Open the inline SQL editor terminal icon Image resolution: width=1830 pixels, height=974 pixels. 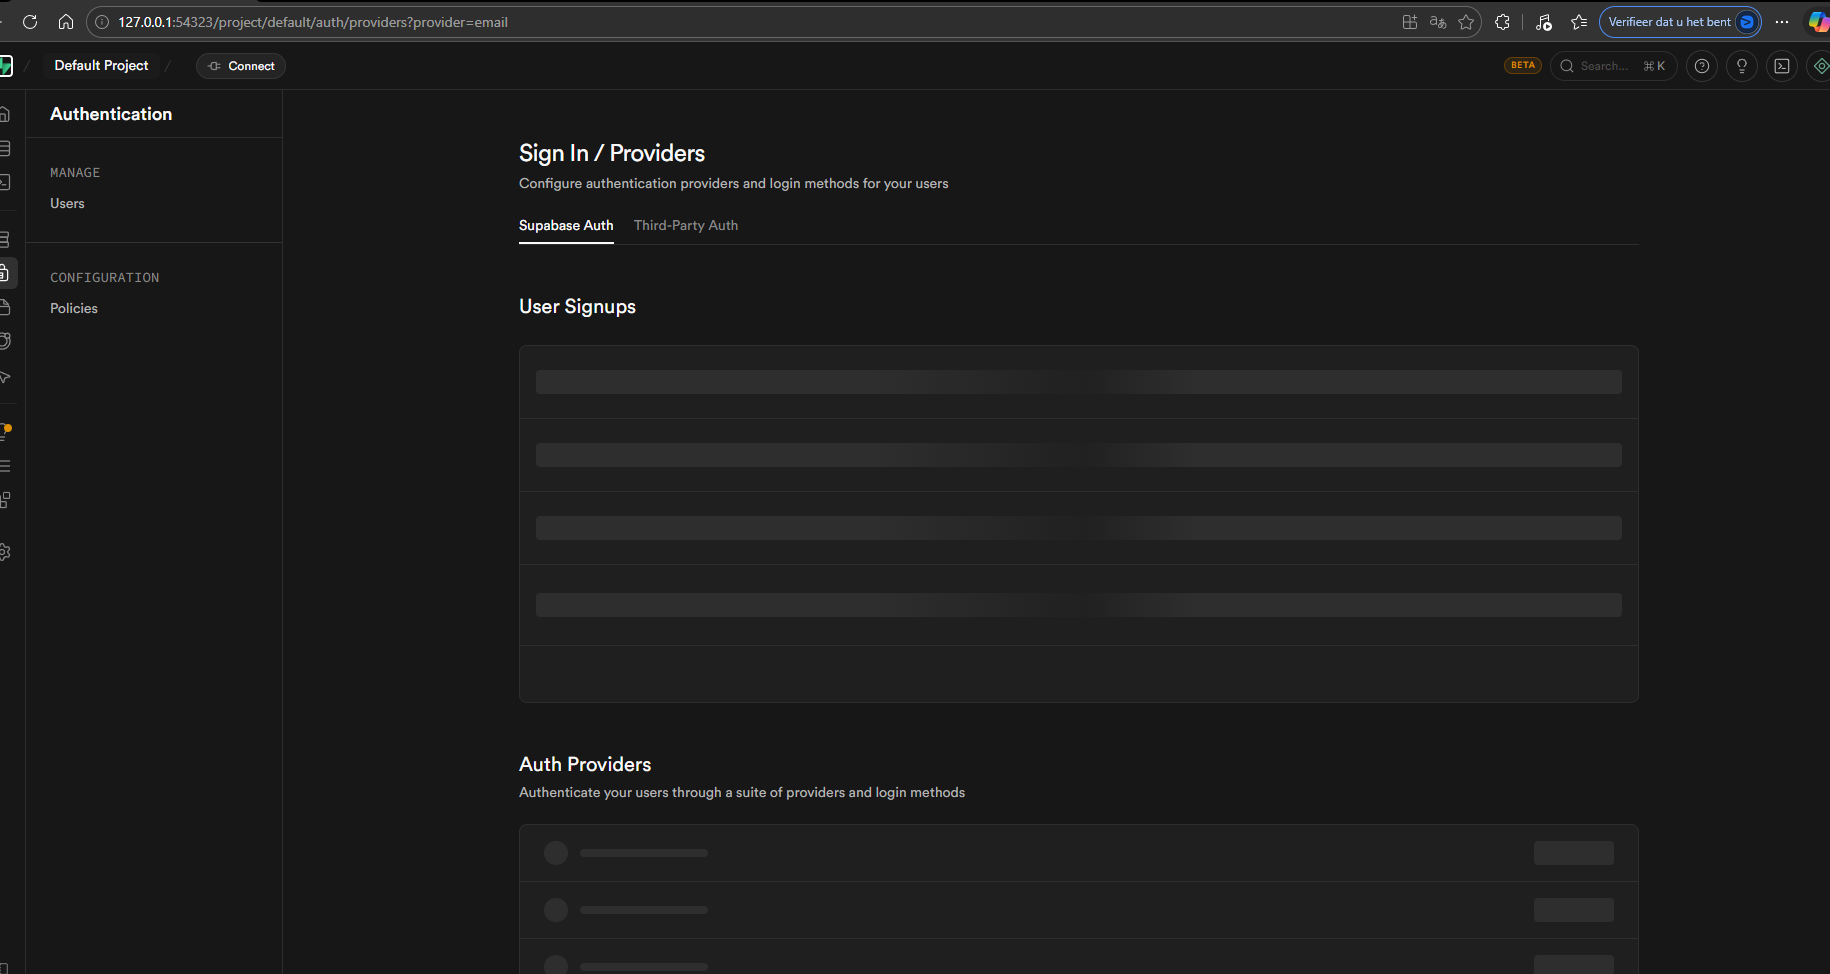click(1781, 66)
